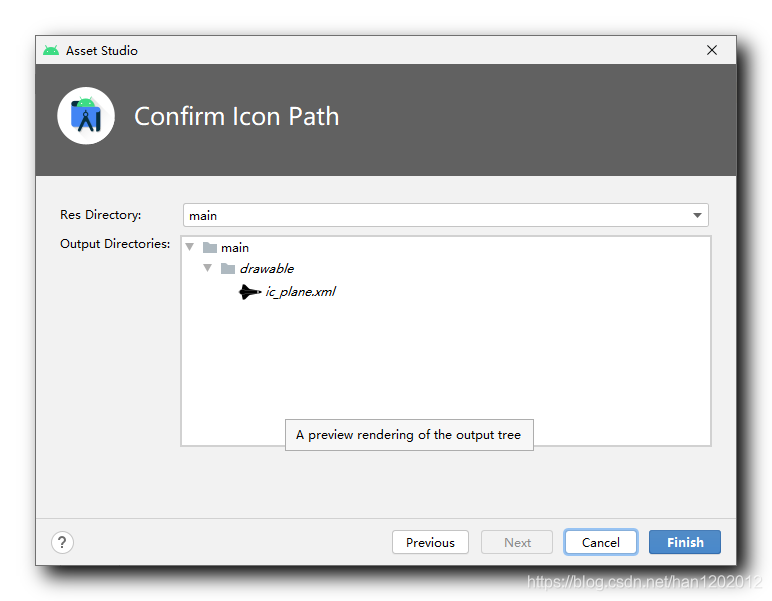Select the main item in the output tree

(x=235, y=247)
